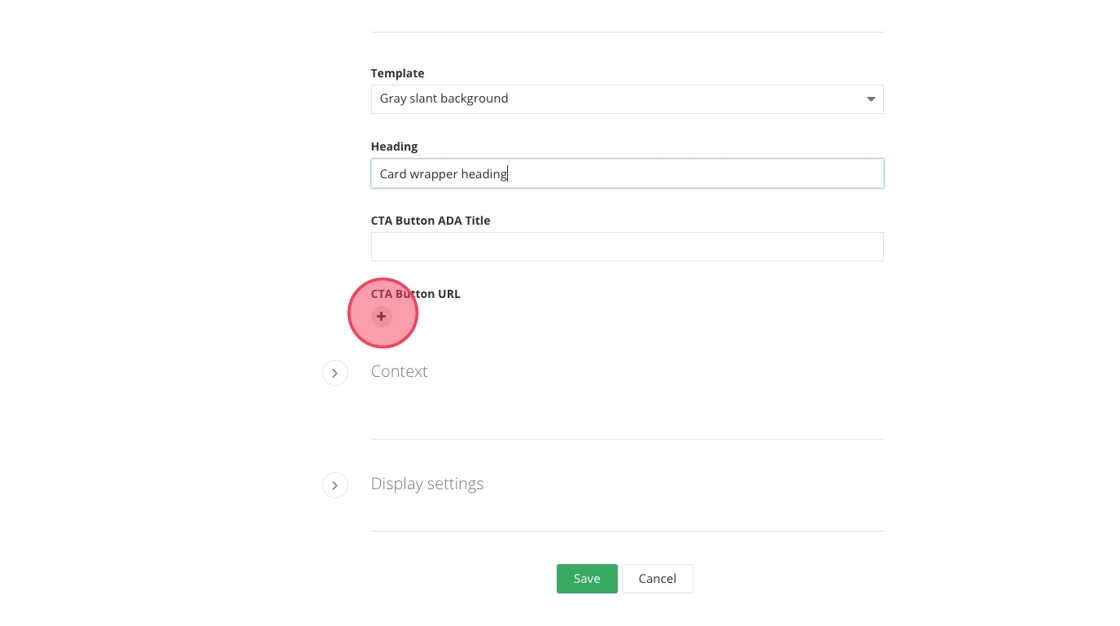Click the Display settings section title
The height and width of the screenshot is (626, 1120).
point(427,483)
